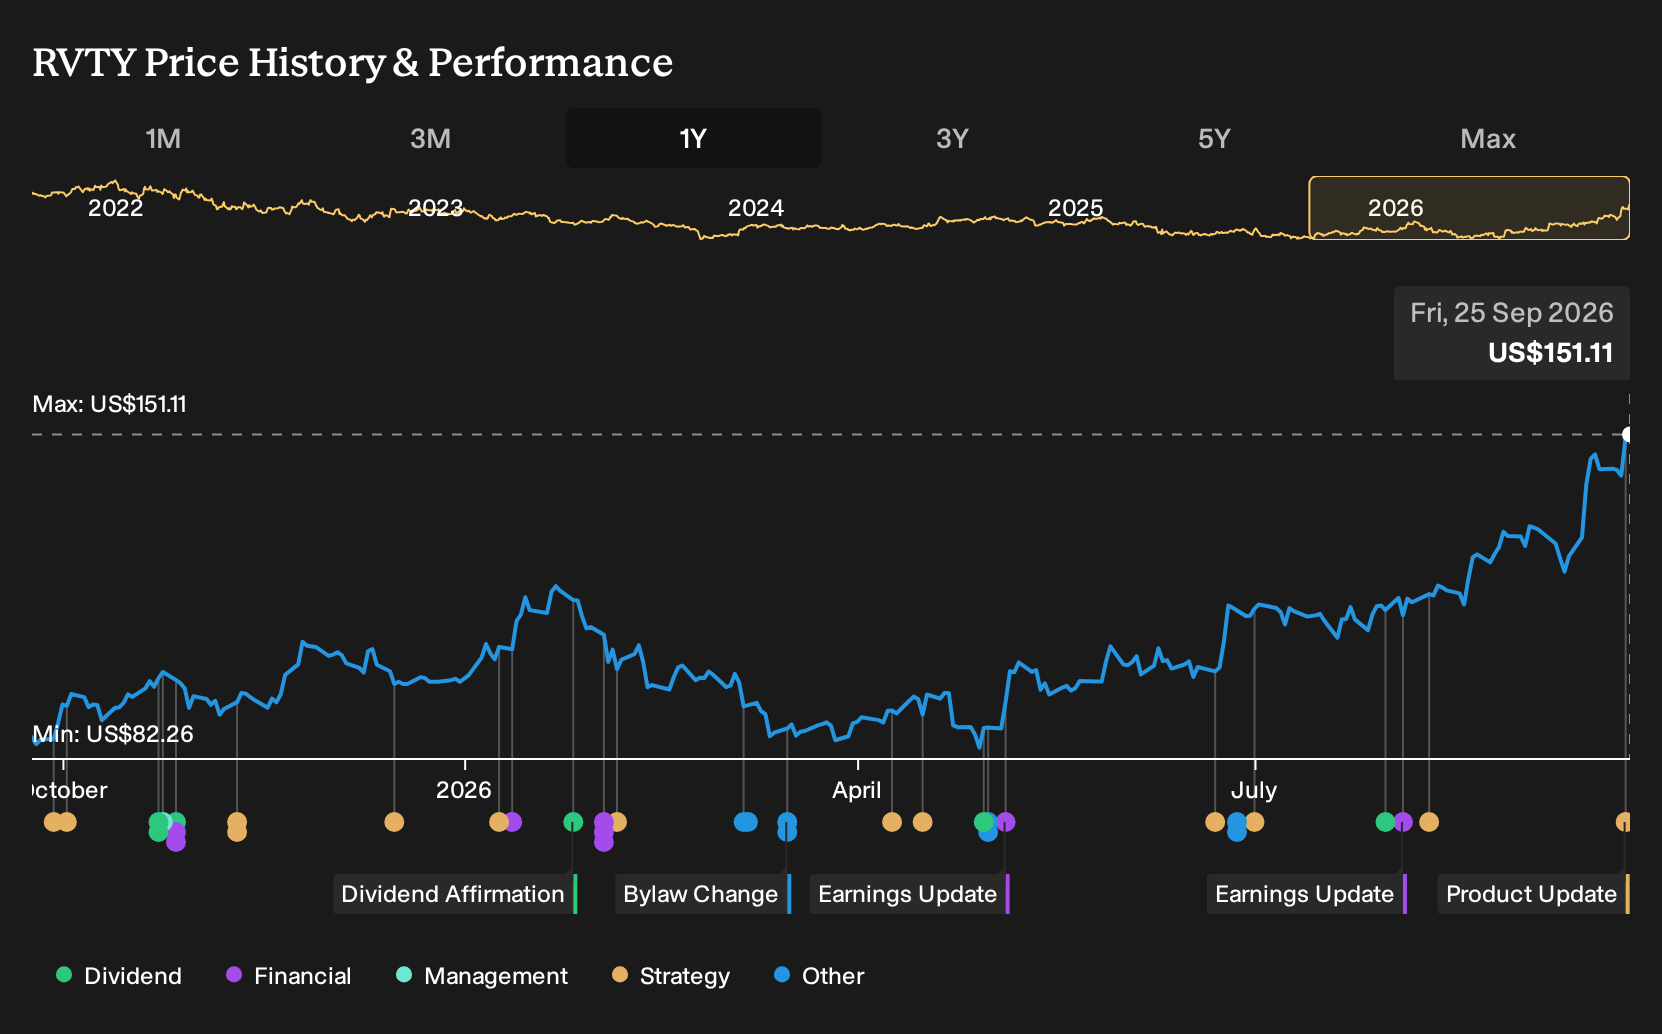Click the Fri, 25 Sep 2026 tooltip date
1662x1034 pixels.
1512,313
